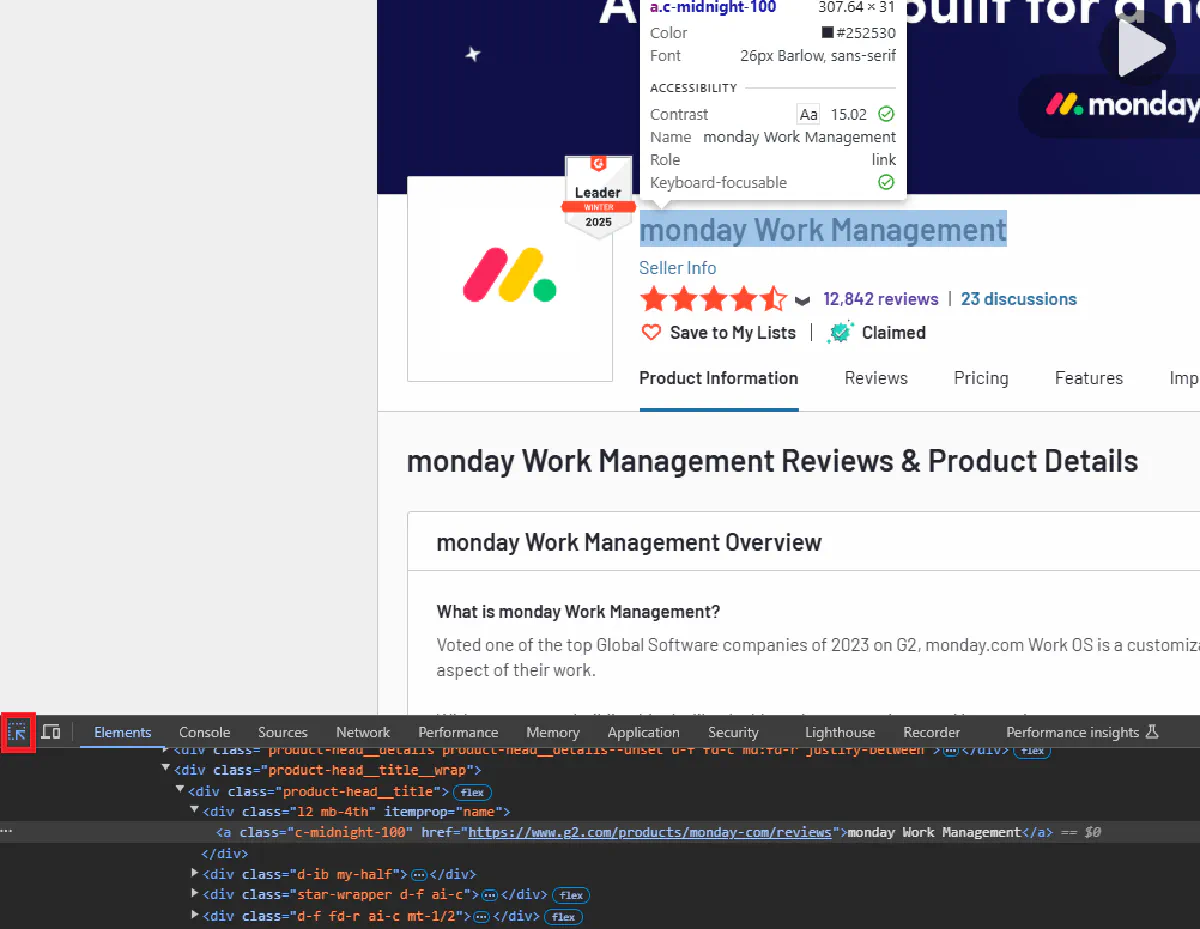Expand the rating breakdown chevron next to stars
This screenshot has height=929, width=1200.
point(802,300)
